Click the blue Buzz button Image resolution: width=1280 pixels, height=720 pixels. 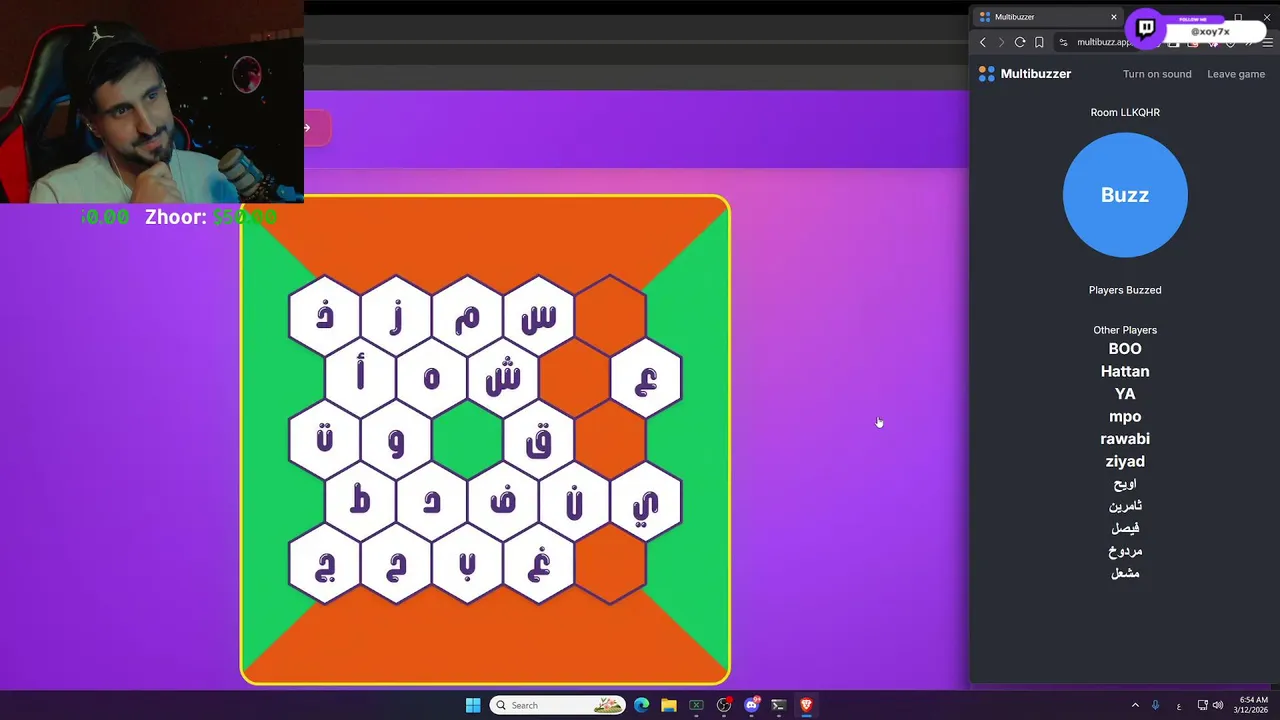point(1125,195)
